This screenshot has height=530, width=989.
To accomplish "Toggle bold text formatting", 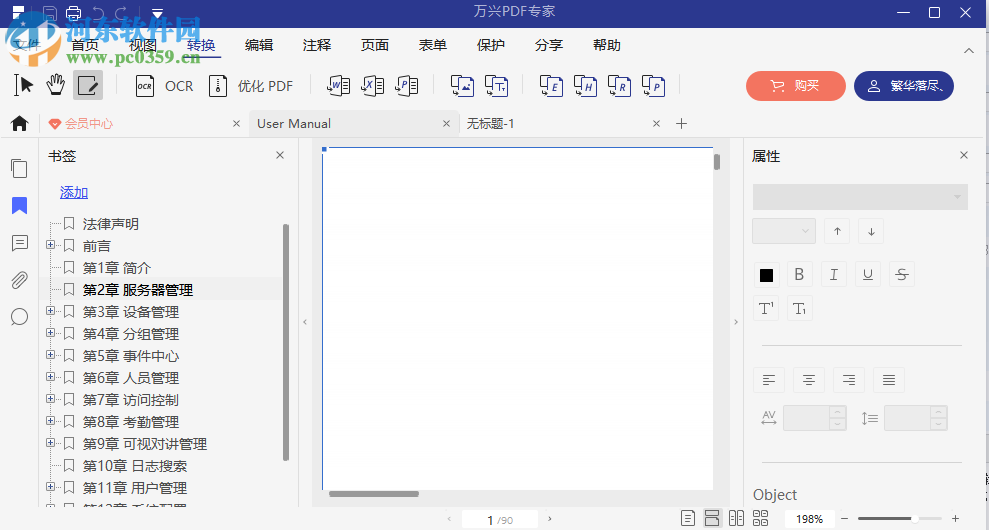I will coord(799,274).
